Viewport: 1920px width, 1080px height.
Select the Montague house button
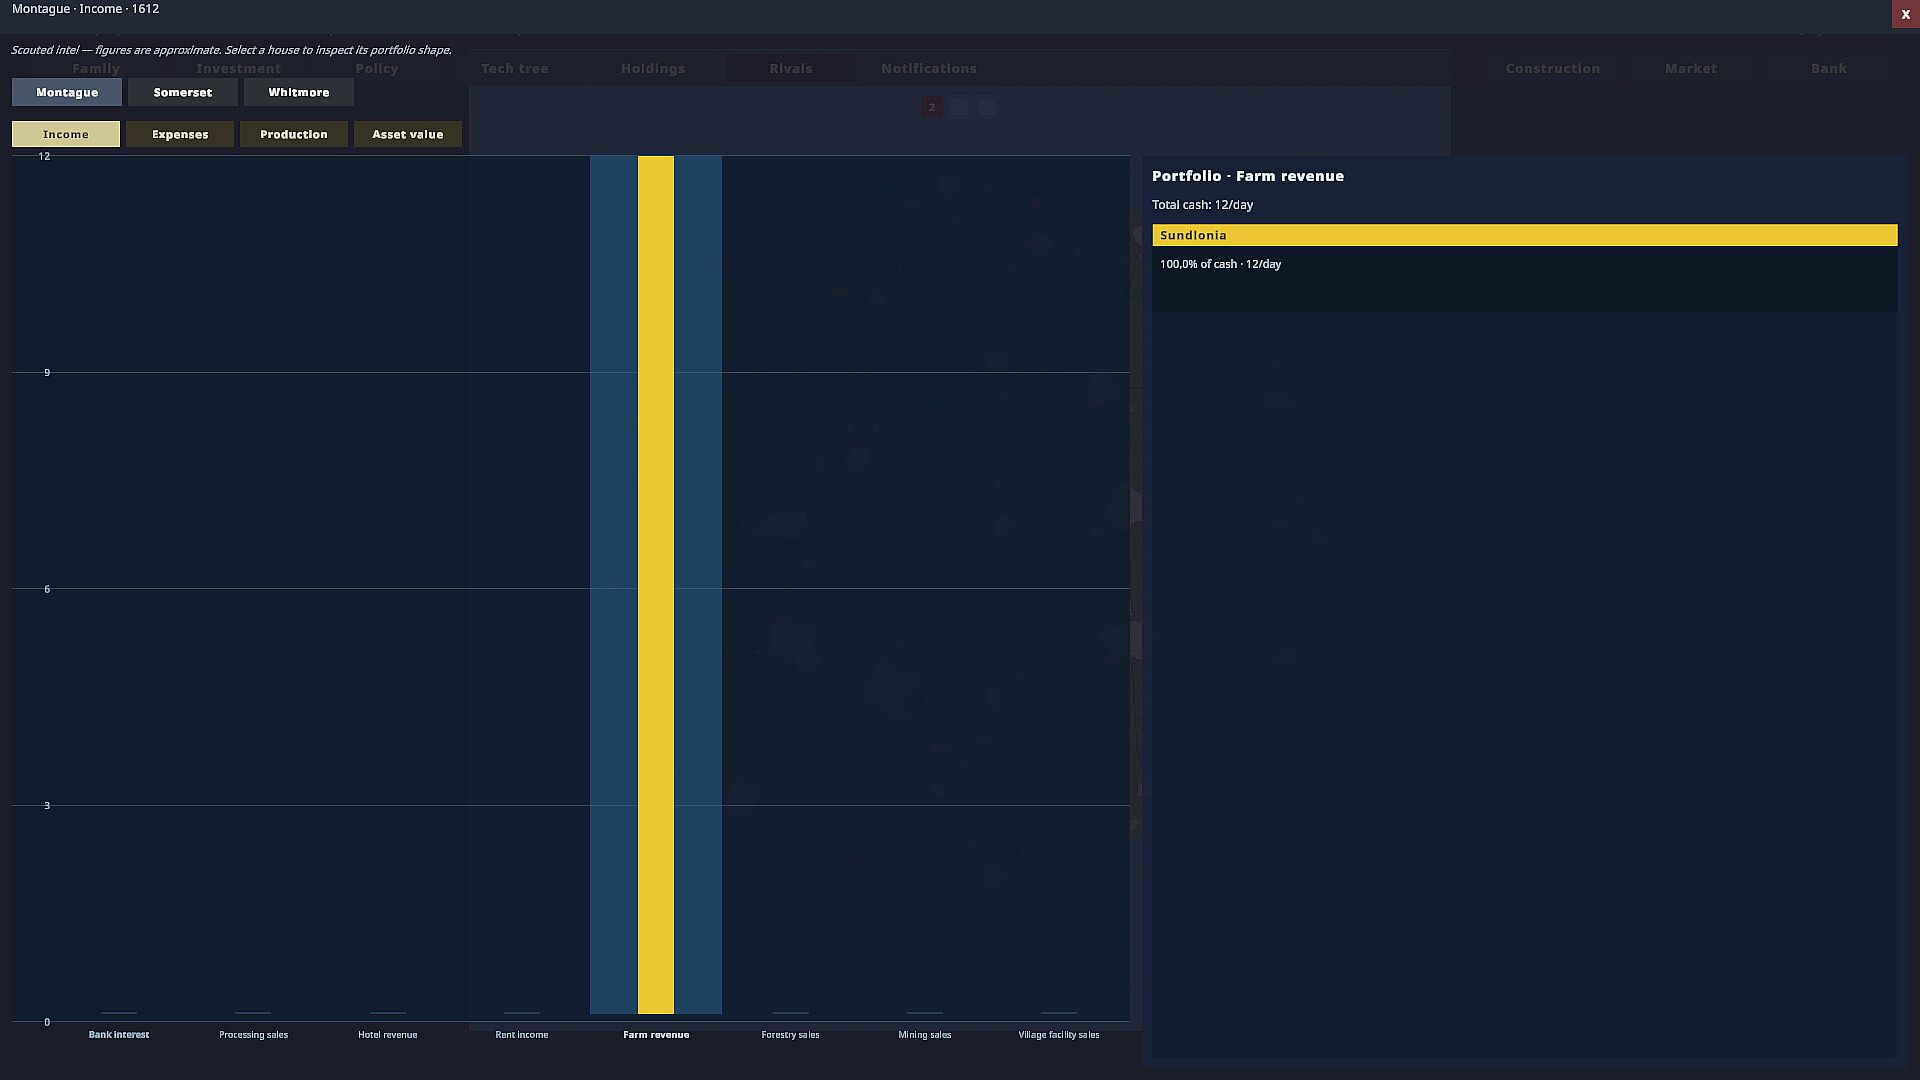(67, 92)
